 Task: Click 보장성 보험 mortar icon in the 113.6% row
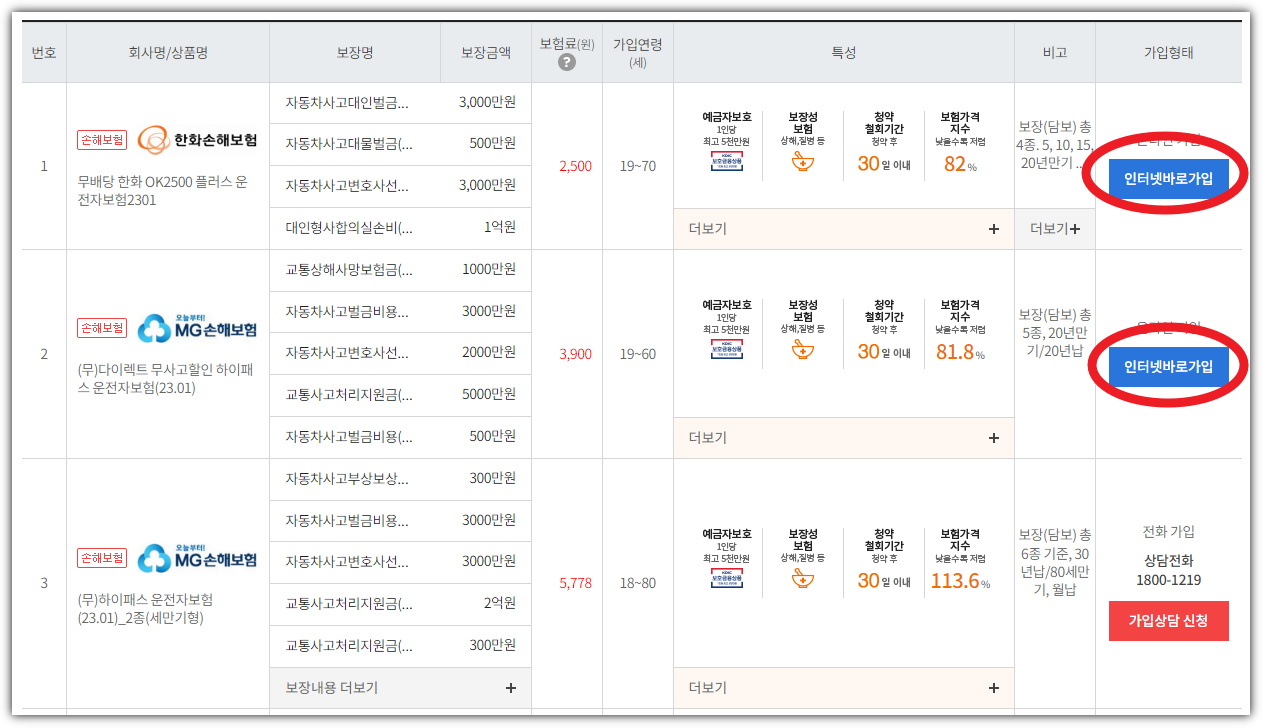coord(802,579)
